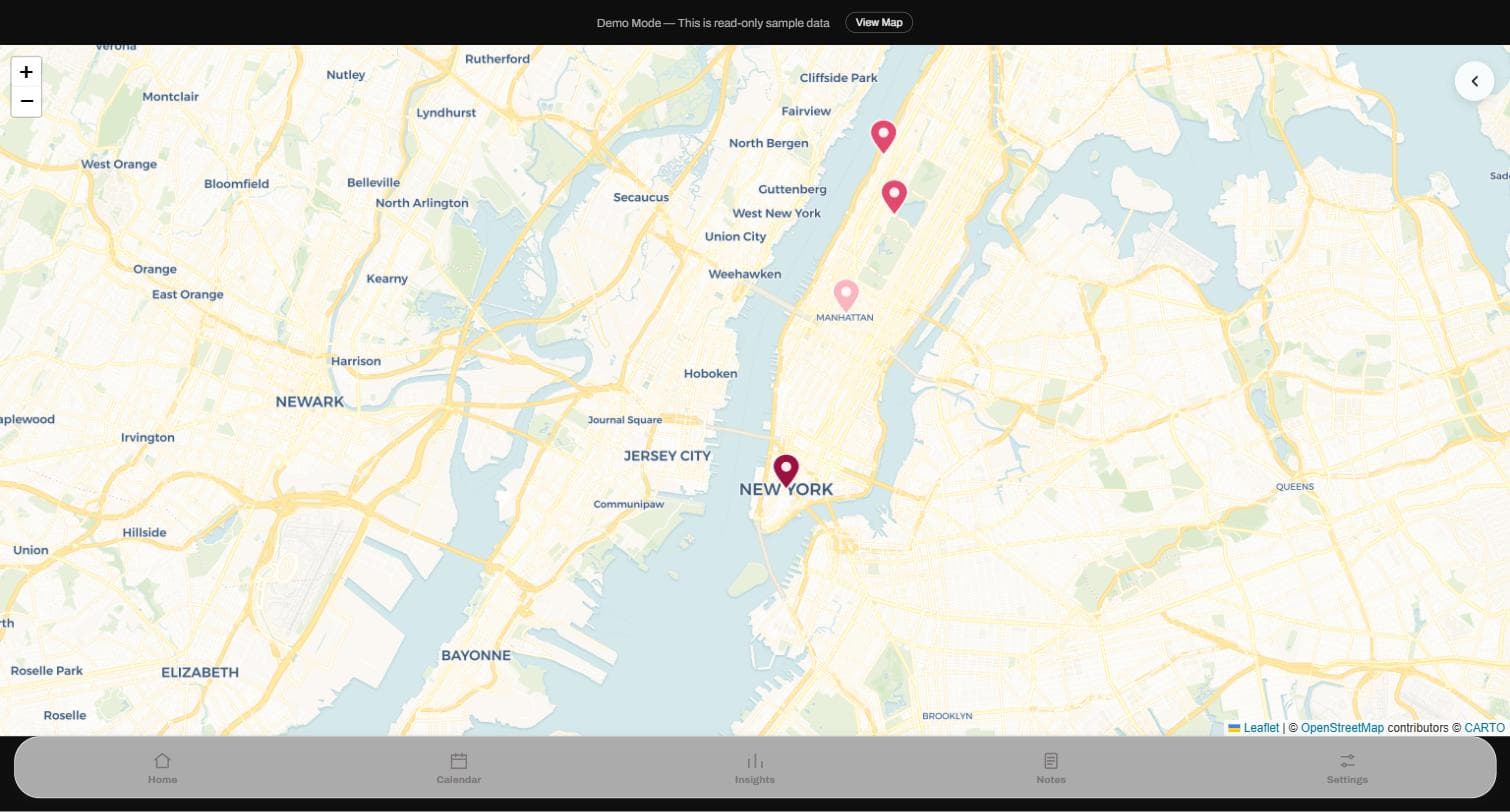Open the Home tab
This screenshot has height=812, width=1510.
coord(162,768)
